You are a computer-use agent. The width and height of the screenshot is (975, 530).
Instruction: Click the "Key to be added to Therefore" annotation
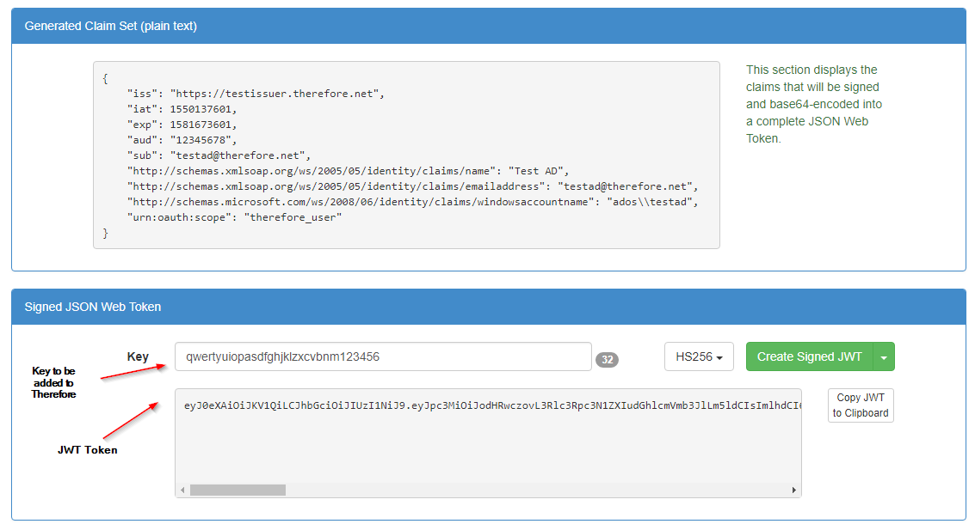click(53, 382)
